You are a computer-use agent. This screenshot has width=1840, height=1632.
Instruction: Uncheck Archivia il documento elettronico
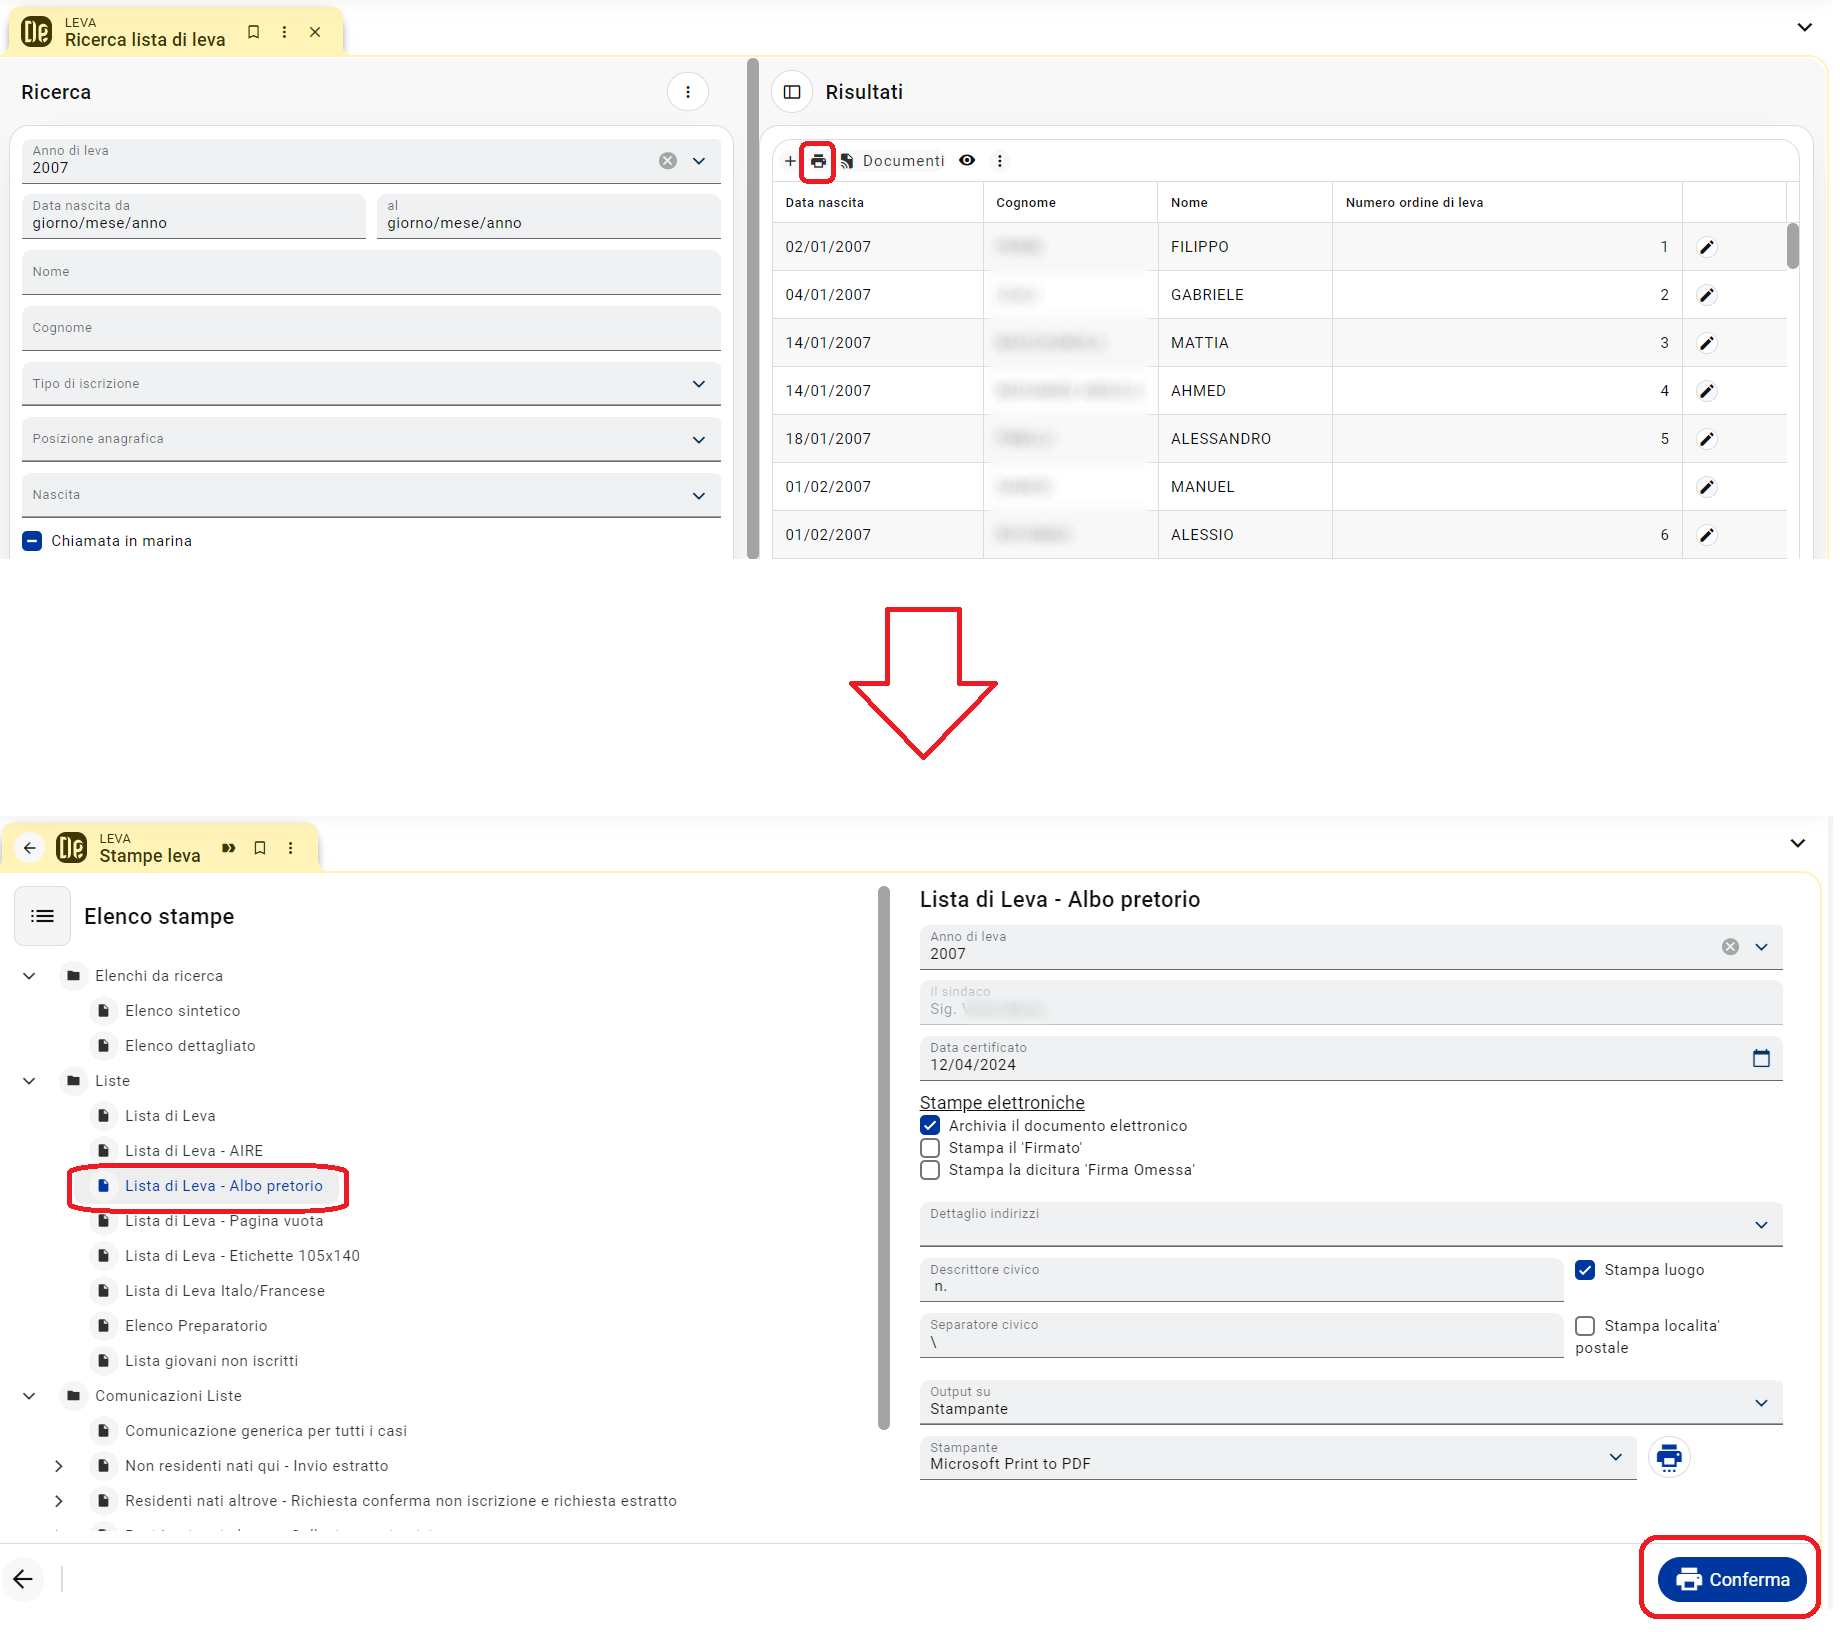pos(930,1126)
